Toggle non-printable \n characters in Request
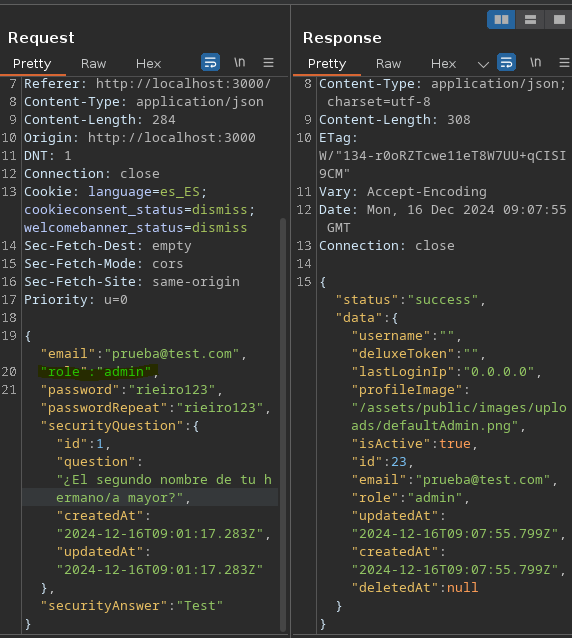 (240, 62)
